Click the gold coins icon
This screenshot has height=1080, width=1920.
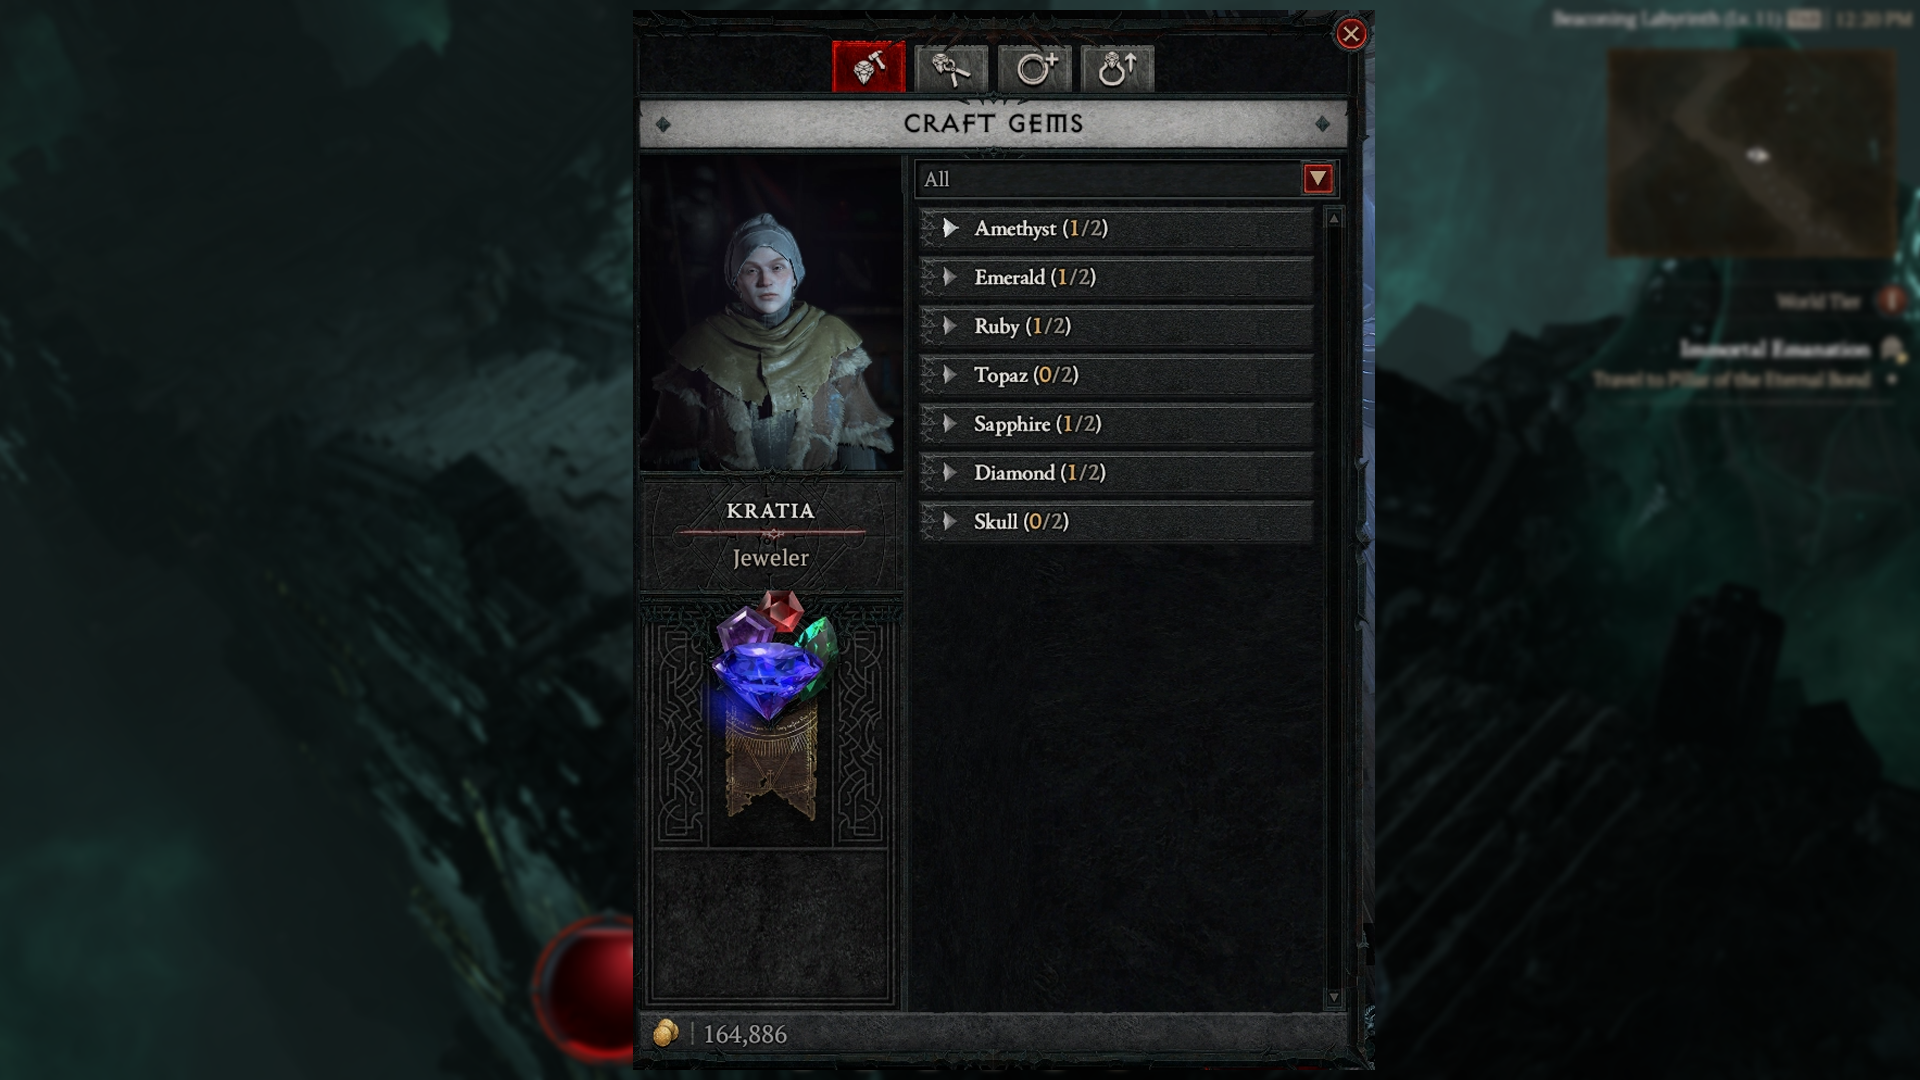point(666,1033)
